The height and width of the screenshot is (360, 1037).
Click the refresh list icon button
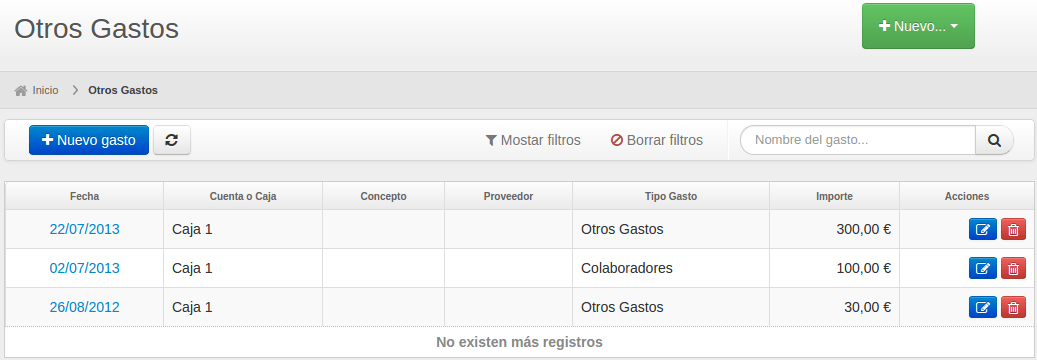click(x=172, y=140)
